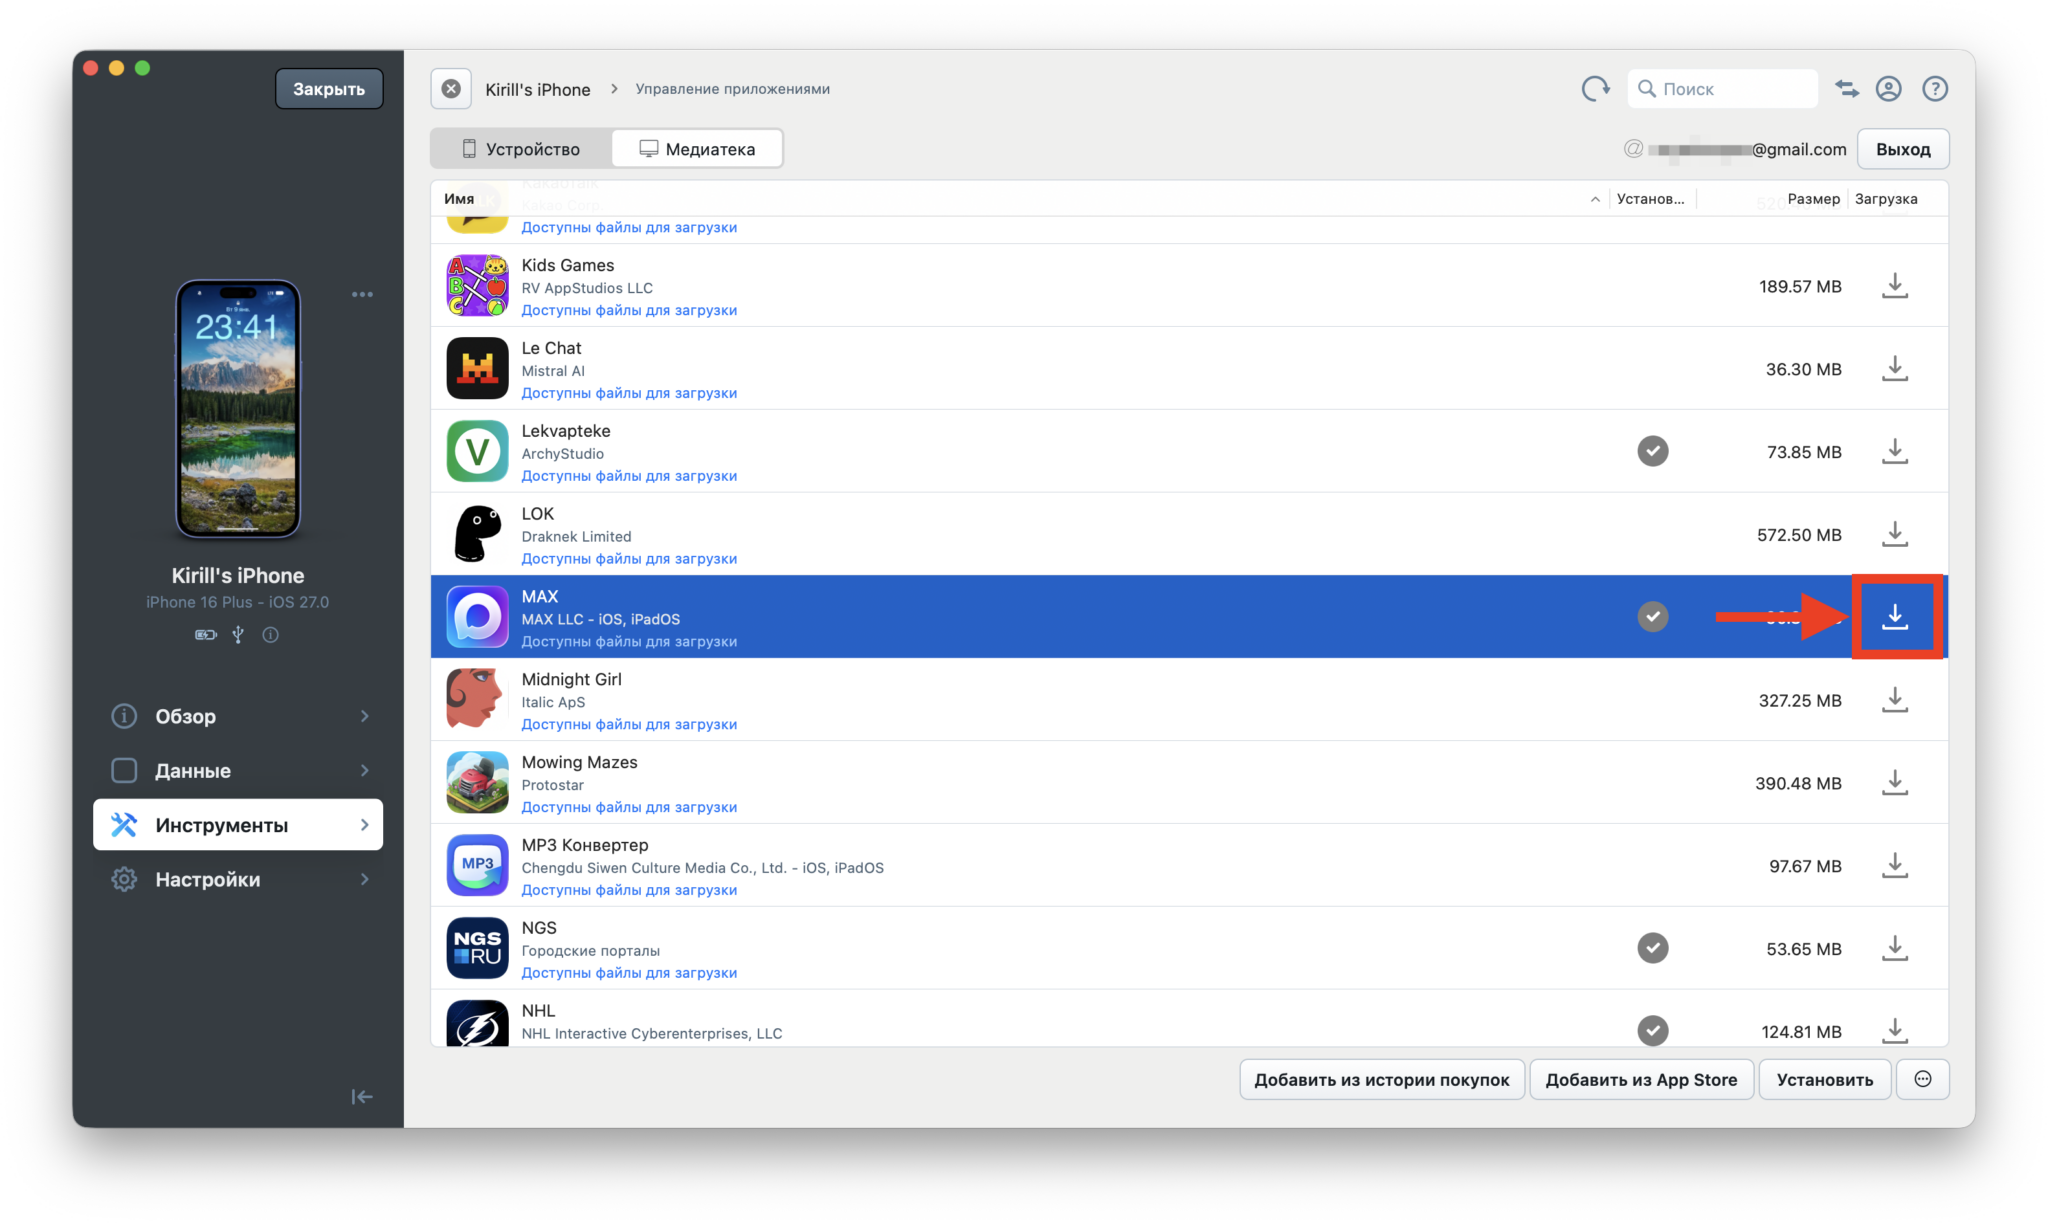This screenshot has height=1223, width=2048.
Task: Open the Инструменты sidebar section
Action: (x=238, y=824)
